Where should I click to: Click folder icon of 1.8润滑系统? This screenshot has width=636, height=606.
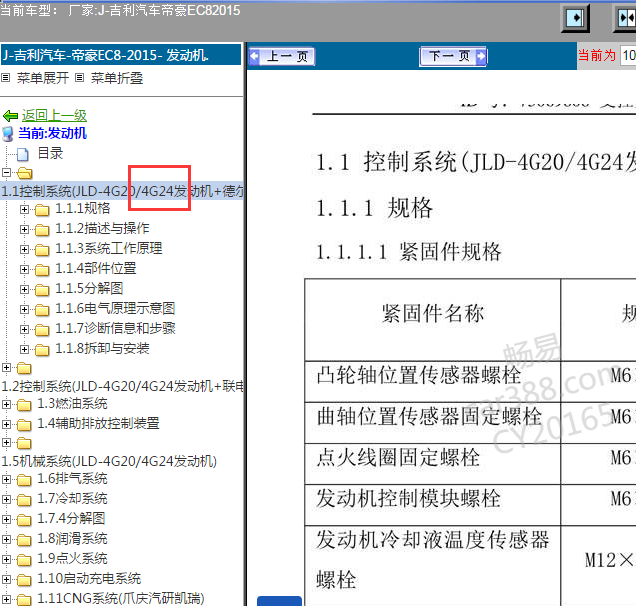24,539
